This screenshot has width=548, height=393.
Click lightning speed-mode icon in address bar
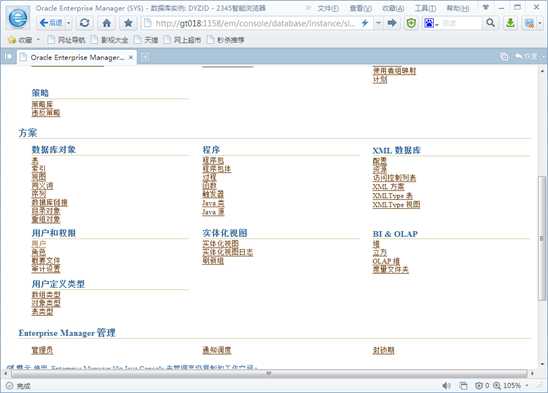tap(365, 23)
